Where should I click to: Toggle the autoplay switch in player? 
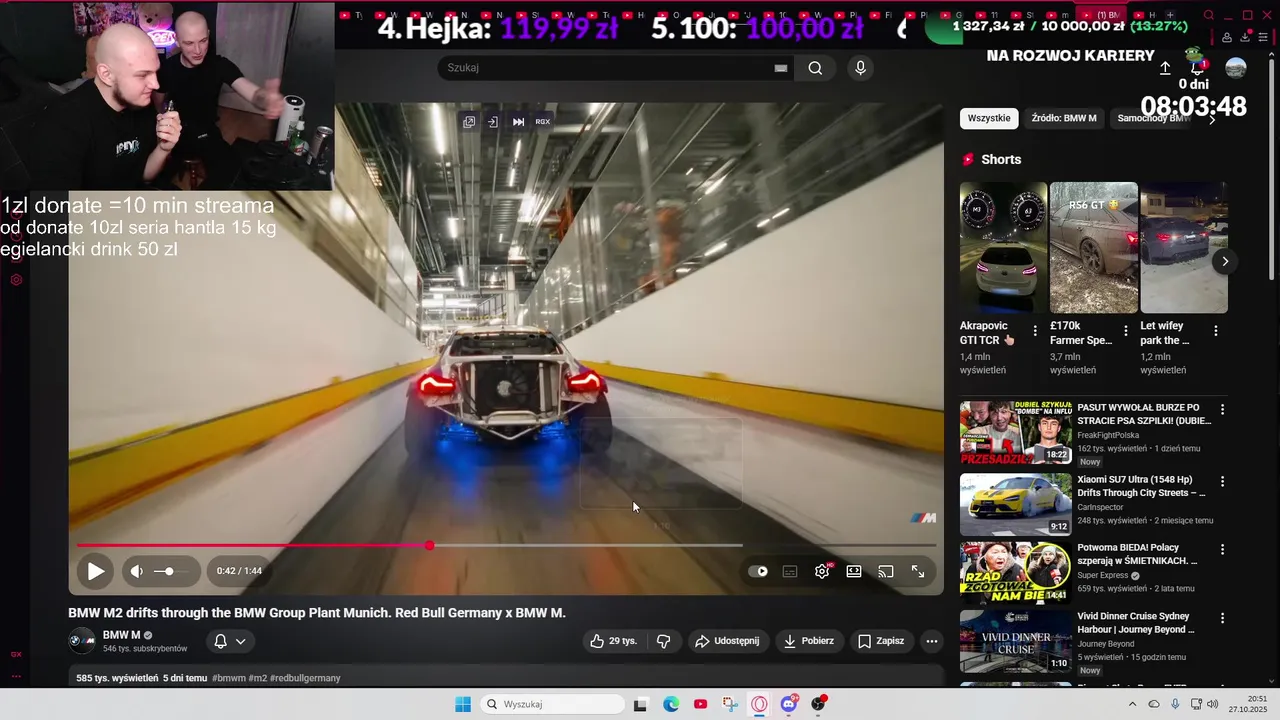click(x=758, y=571)
